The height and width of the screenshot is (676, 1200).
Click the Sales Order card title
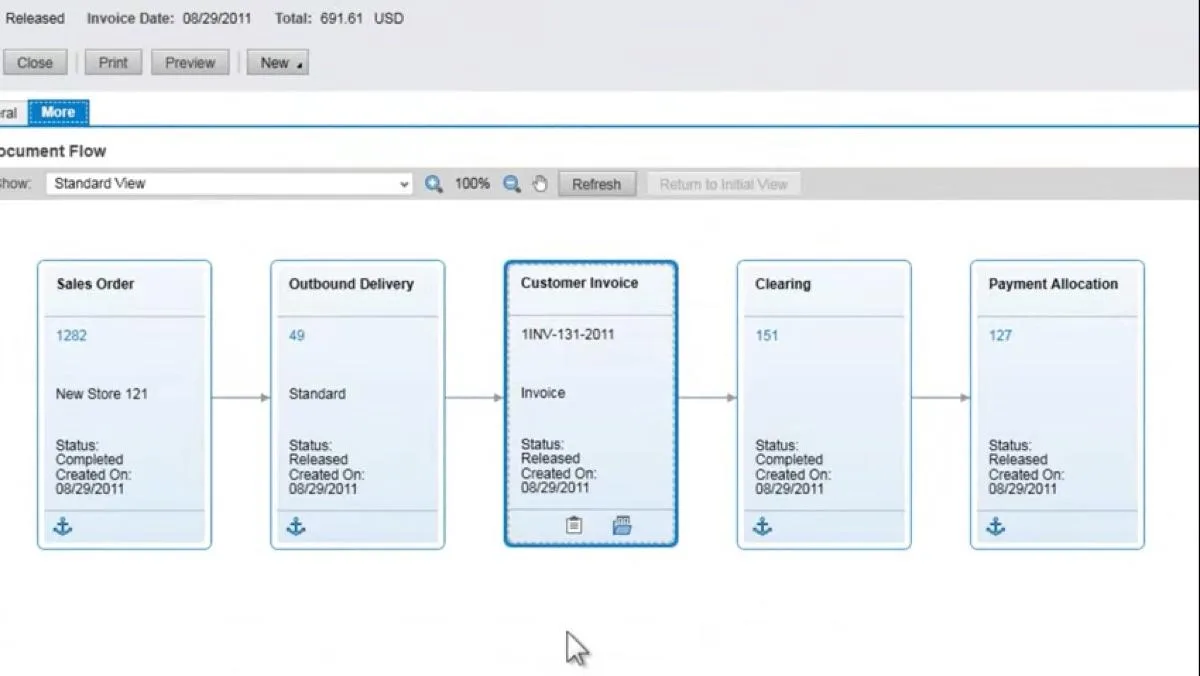(95, 284)
